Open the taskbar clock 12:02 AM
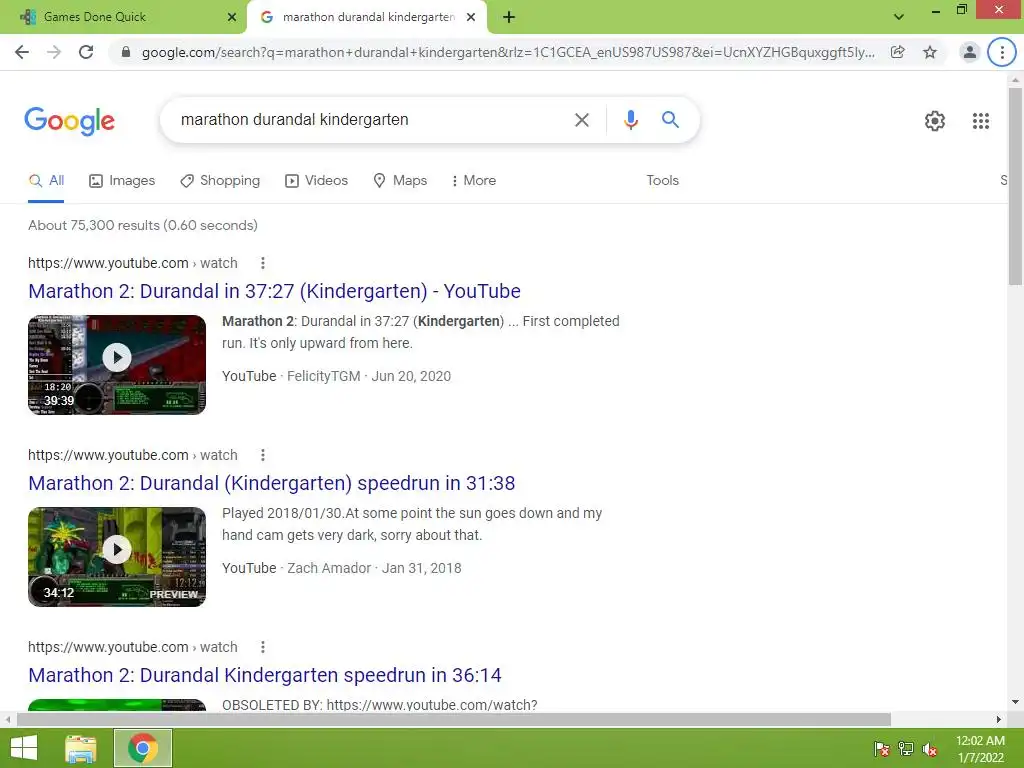 pyautogui.click(x=980, y=749)
